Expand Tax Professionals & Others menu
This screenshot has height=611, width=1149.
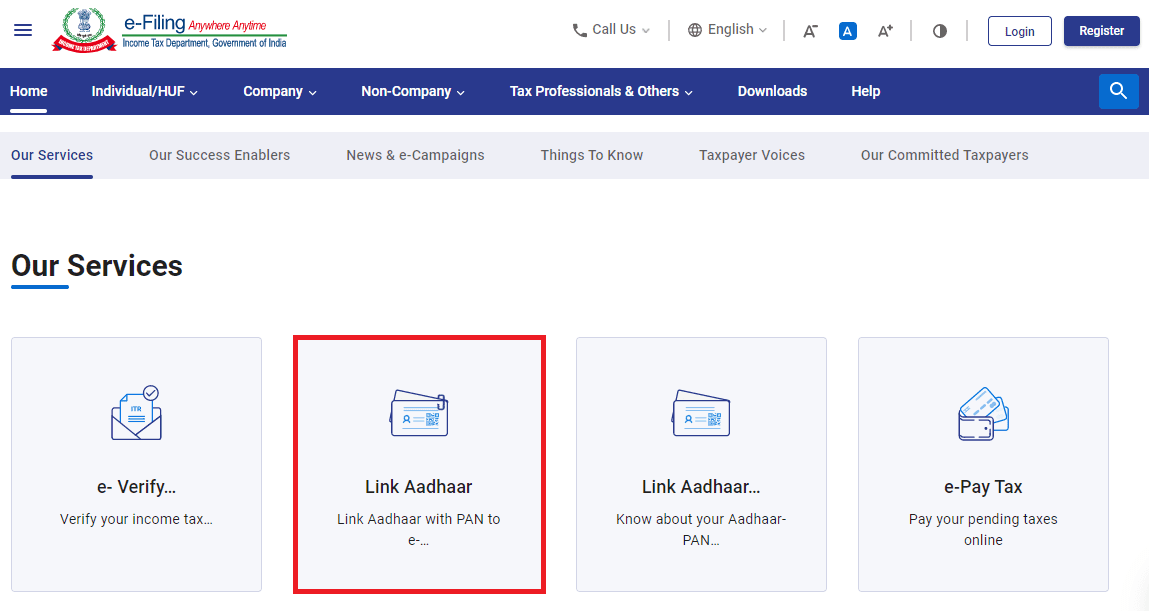pos(602,92)
